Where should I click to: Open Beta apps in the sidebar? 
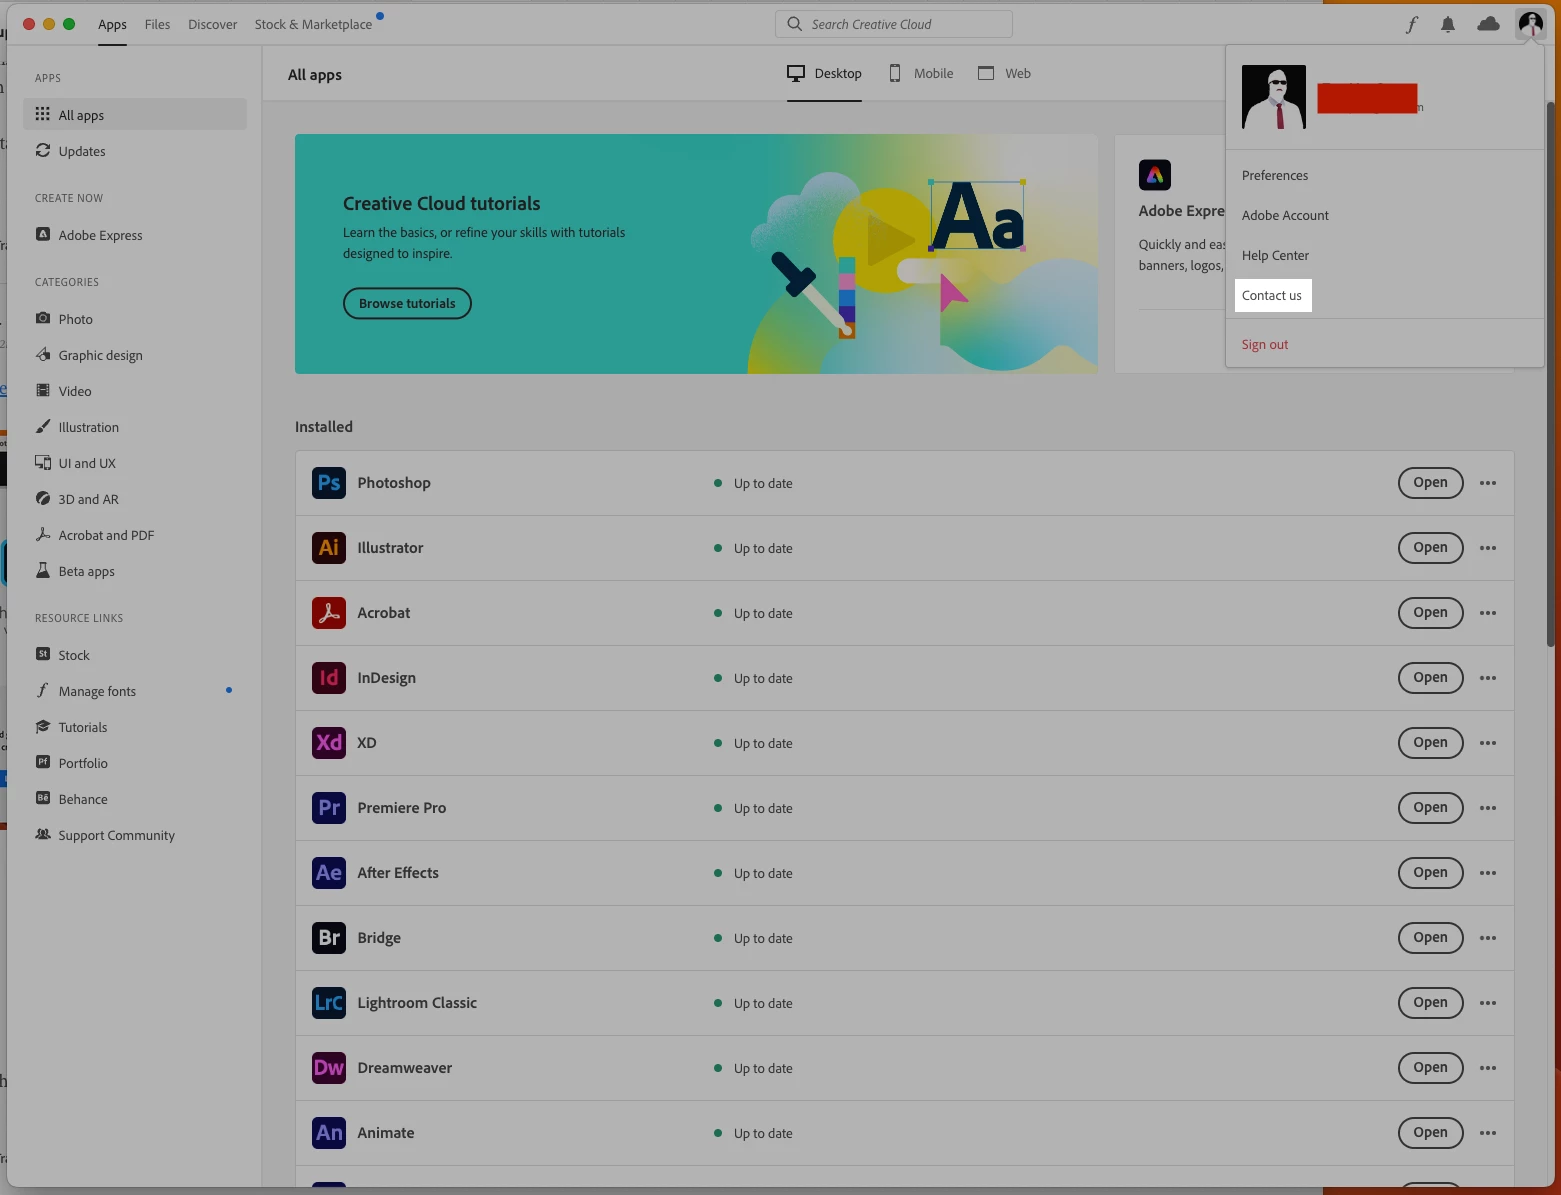point(135,571)
